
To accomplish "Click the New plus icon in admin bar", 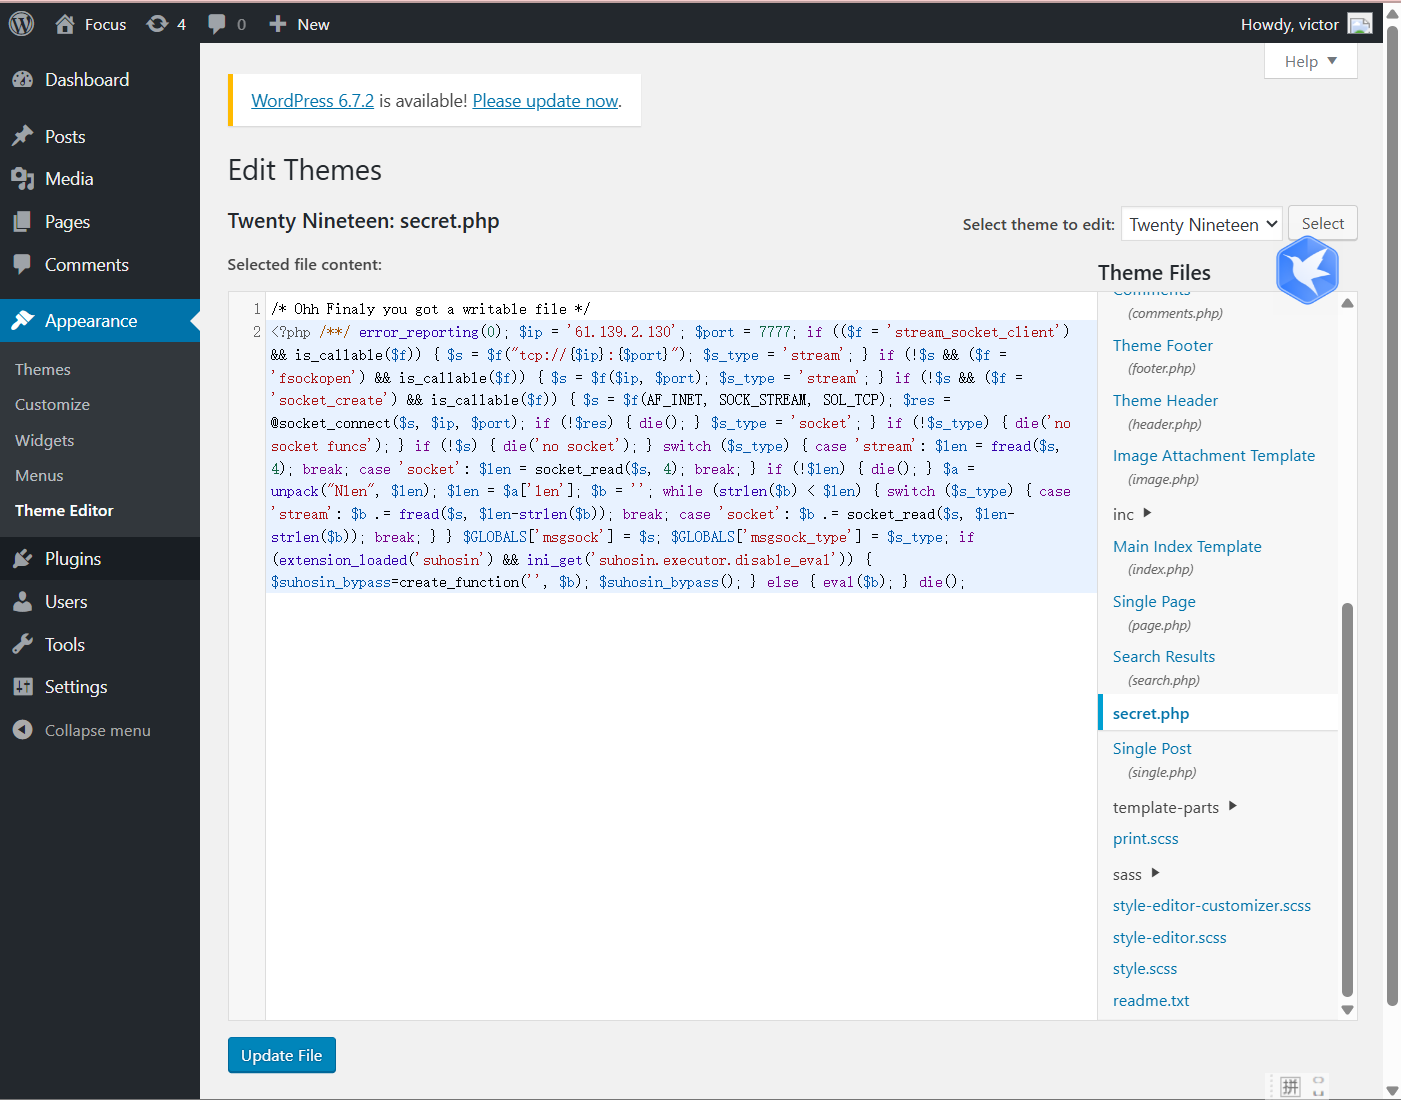I will coord(278,24).
